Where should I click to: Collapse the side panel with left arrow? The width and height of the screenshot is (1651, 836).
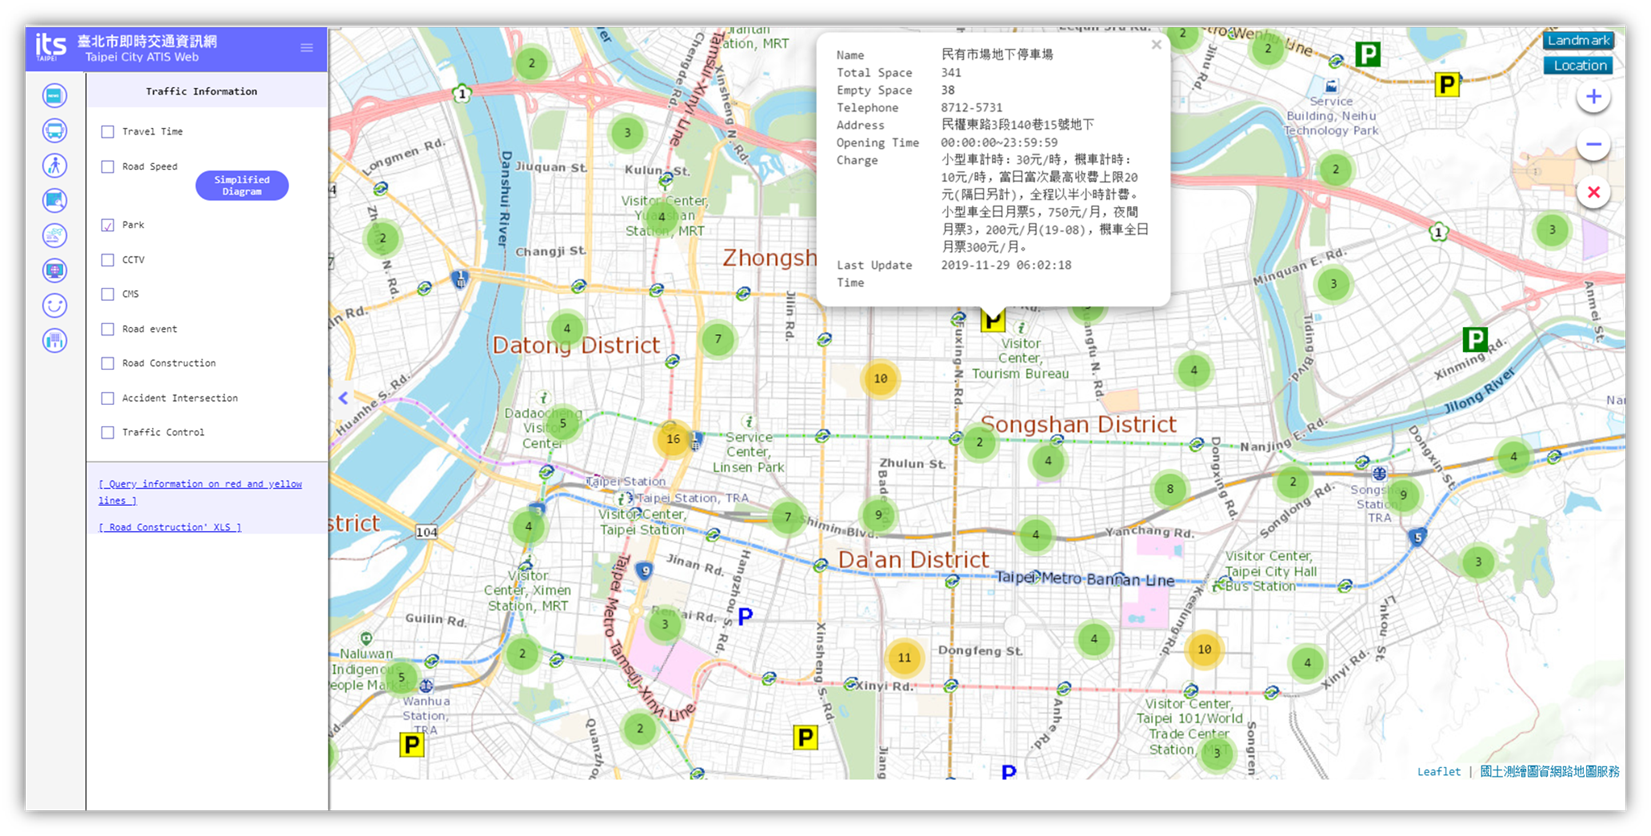tap(343, 398)
